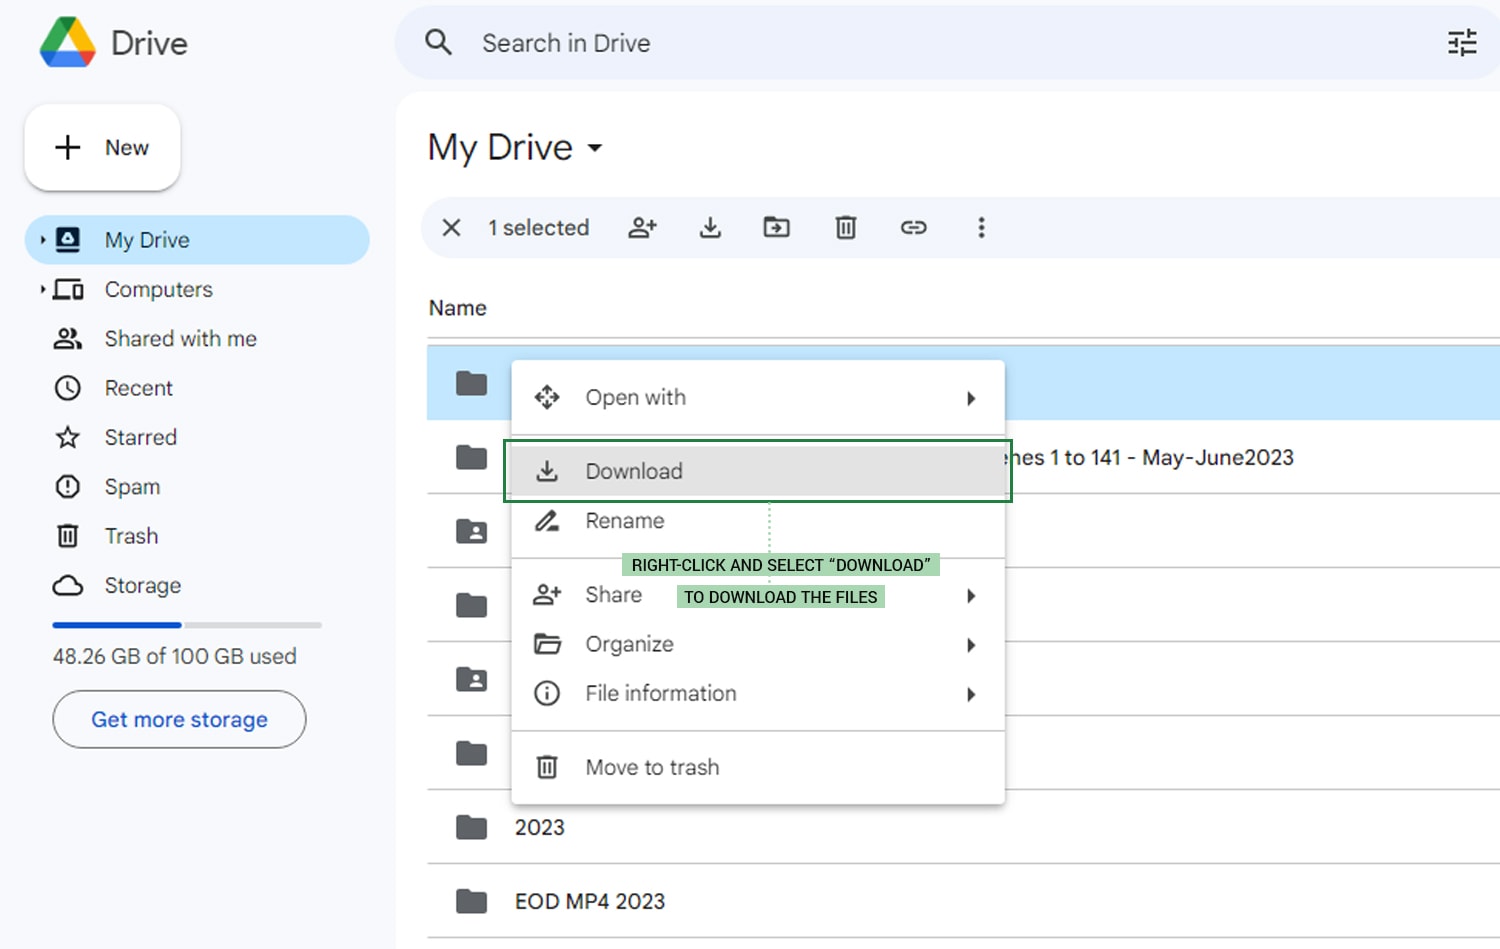Click the Get more storage button
Image resolution: width=1500 pixels, height=949 pixels.
[179, 719]
